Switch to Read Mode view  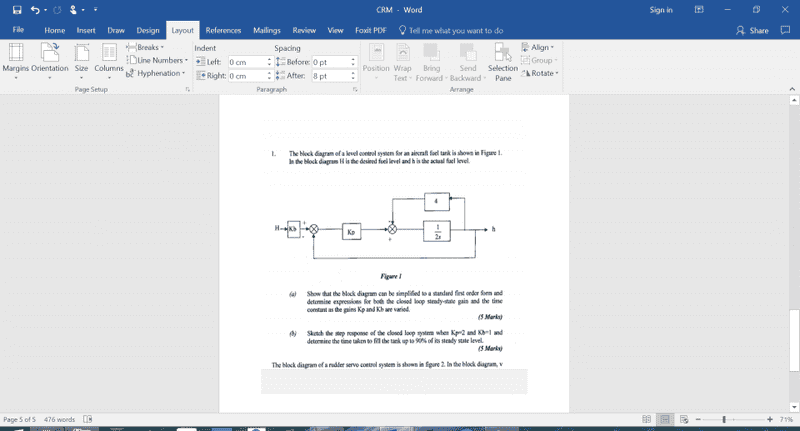pos(647,419)
